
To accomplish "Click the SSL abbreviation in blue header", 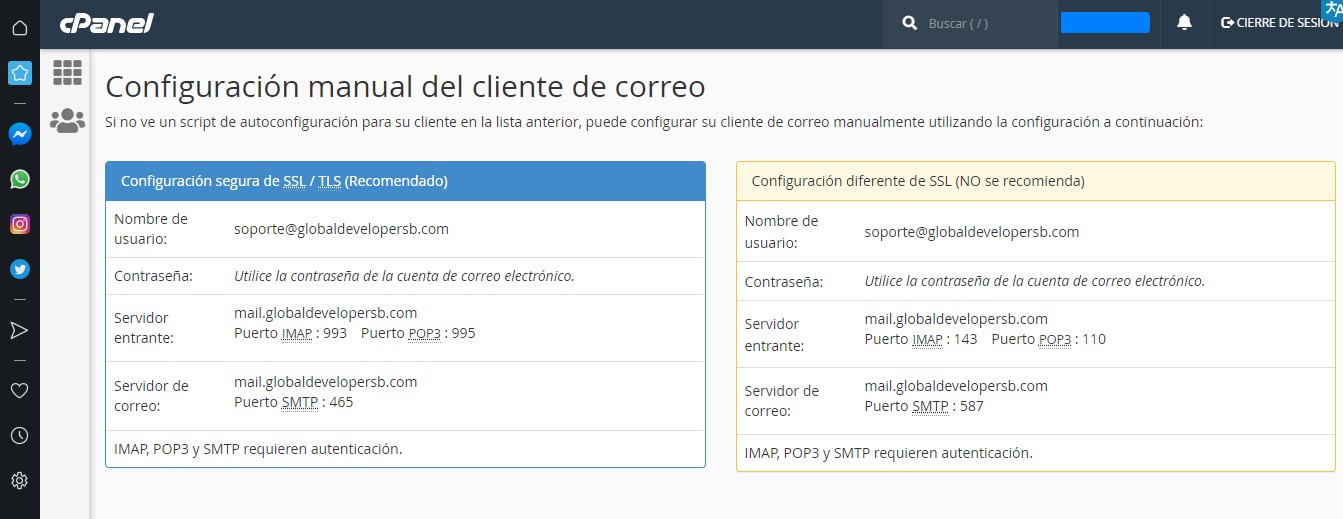I will (294, 181).
